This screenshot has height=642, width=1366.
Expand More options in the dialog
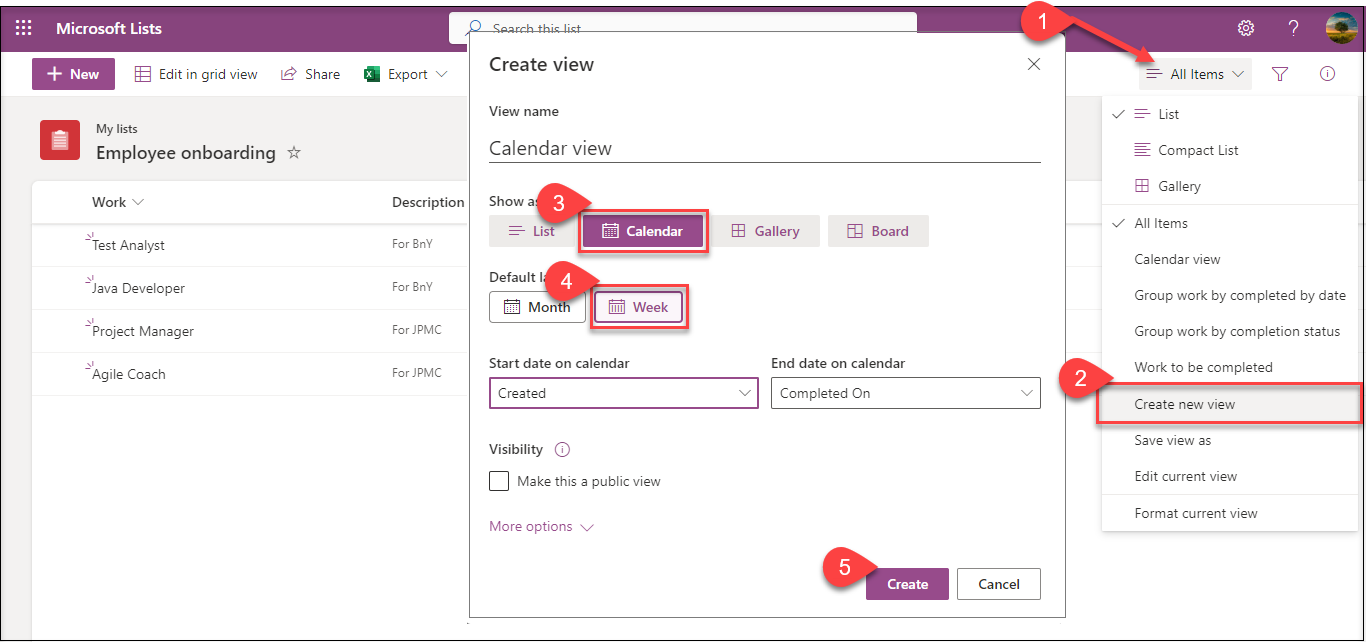tap(531, 525)
